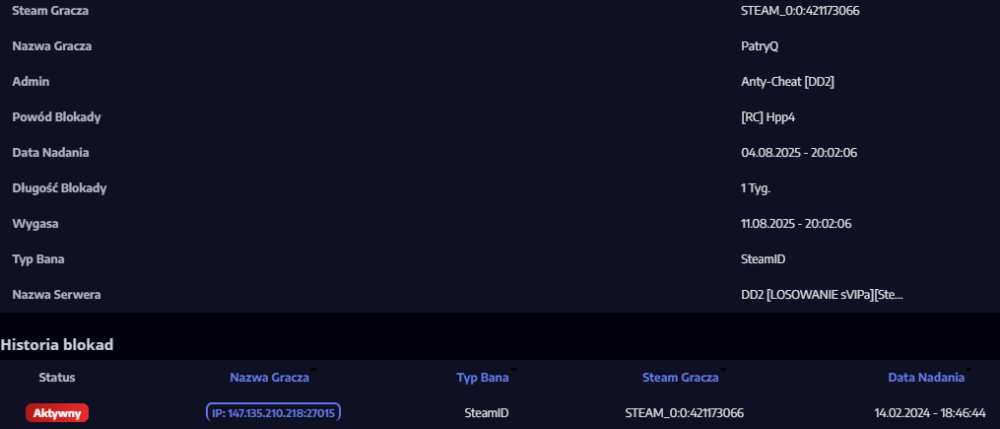This screenshot has height=429, width=1000.
Task: Click the Nazwa Gracza label in details
Action: pos(52,47)
